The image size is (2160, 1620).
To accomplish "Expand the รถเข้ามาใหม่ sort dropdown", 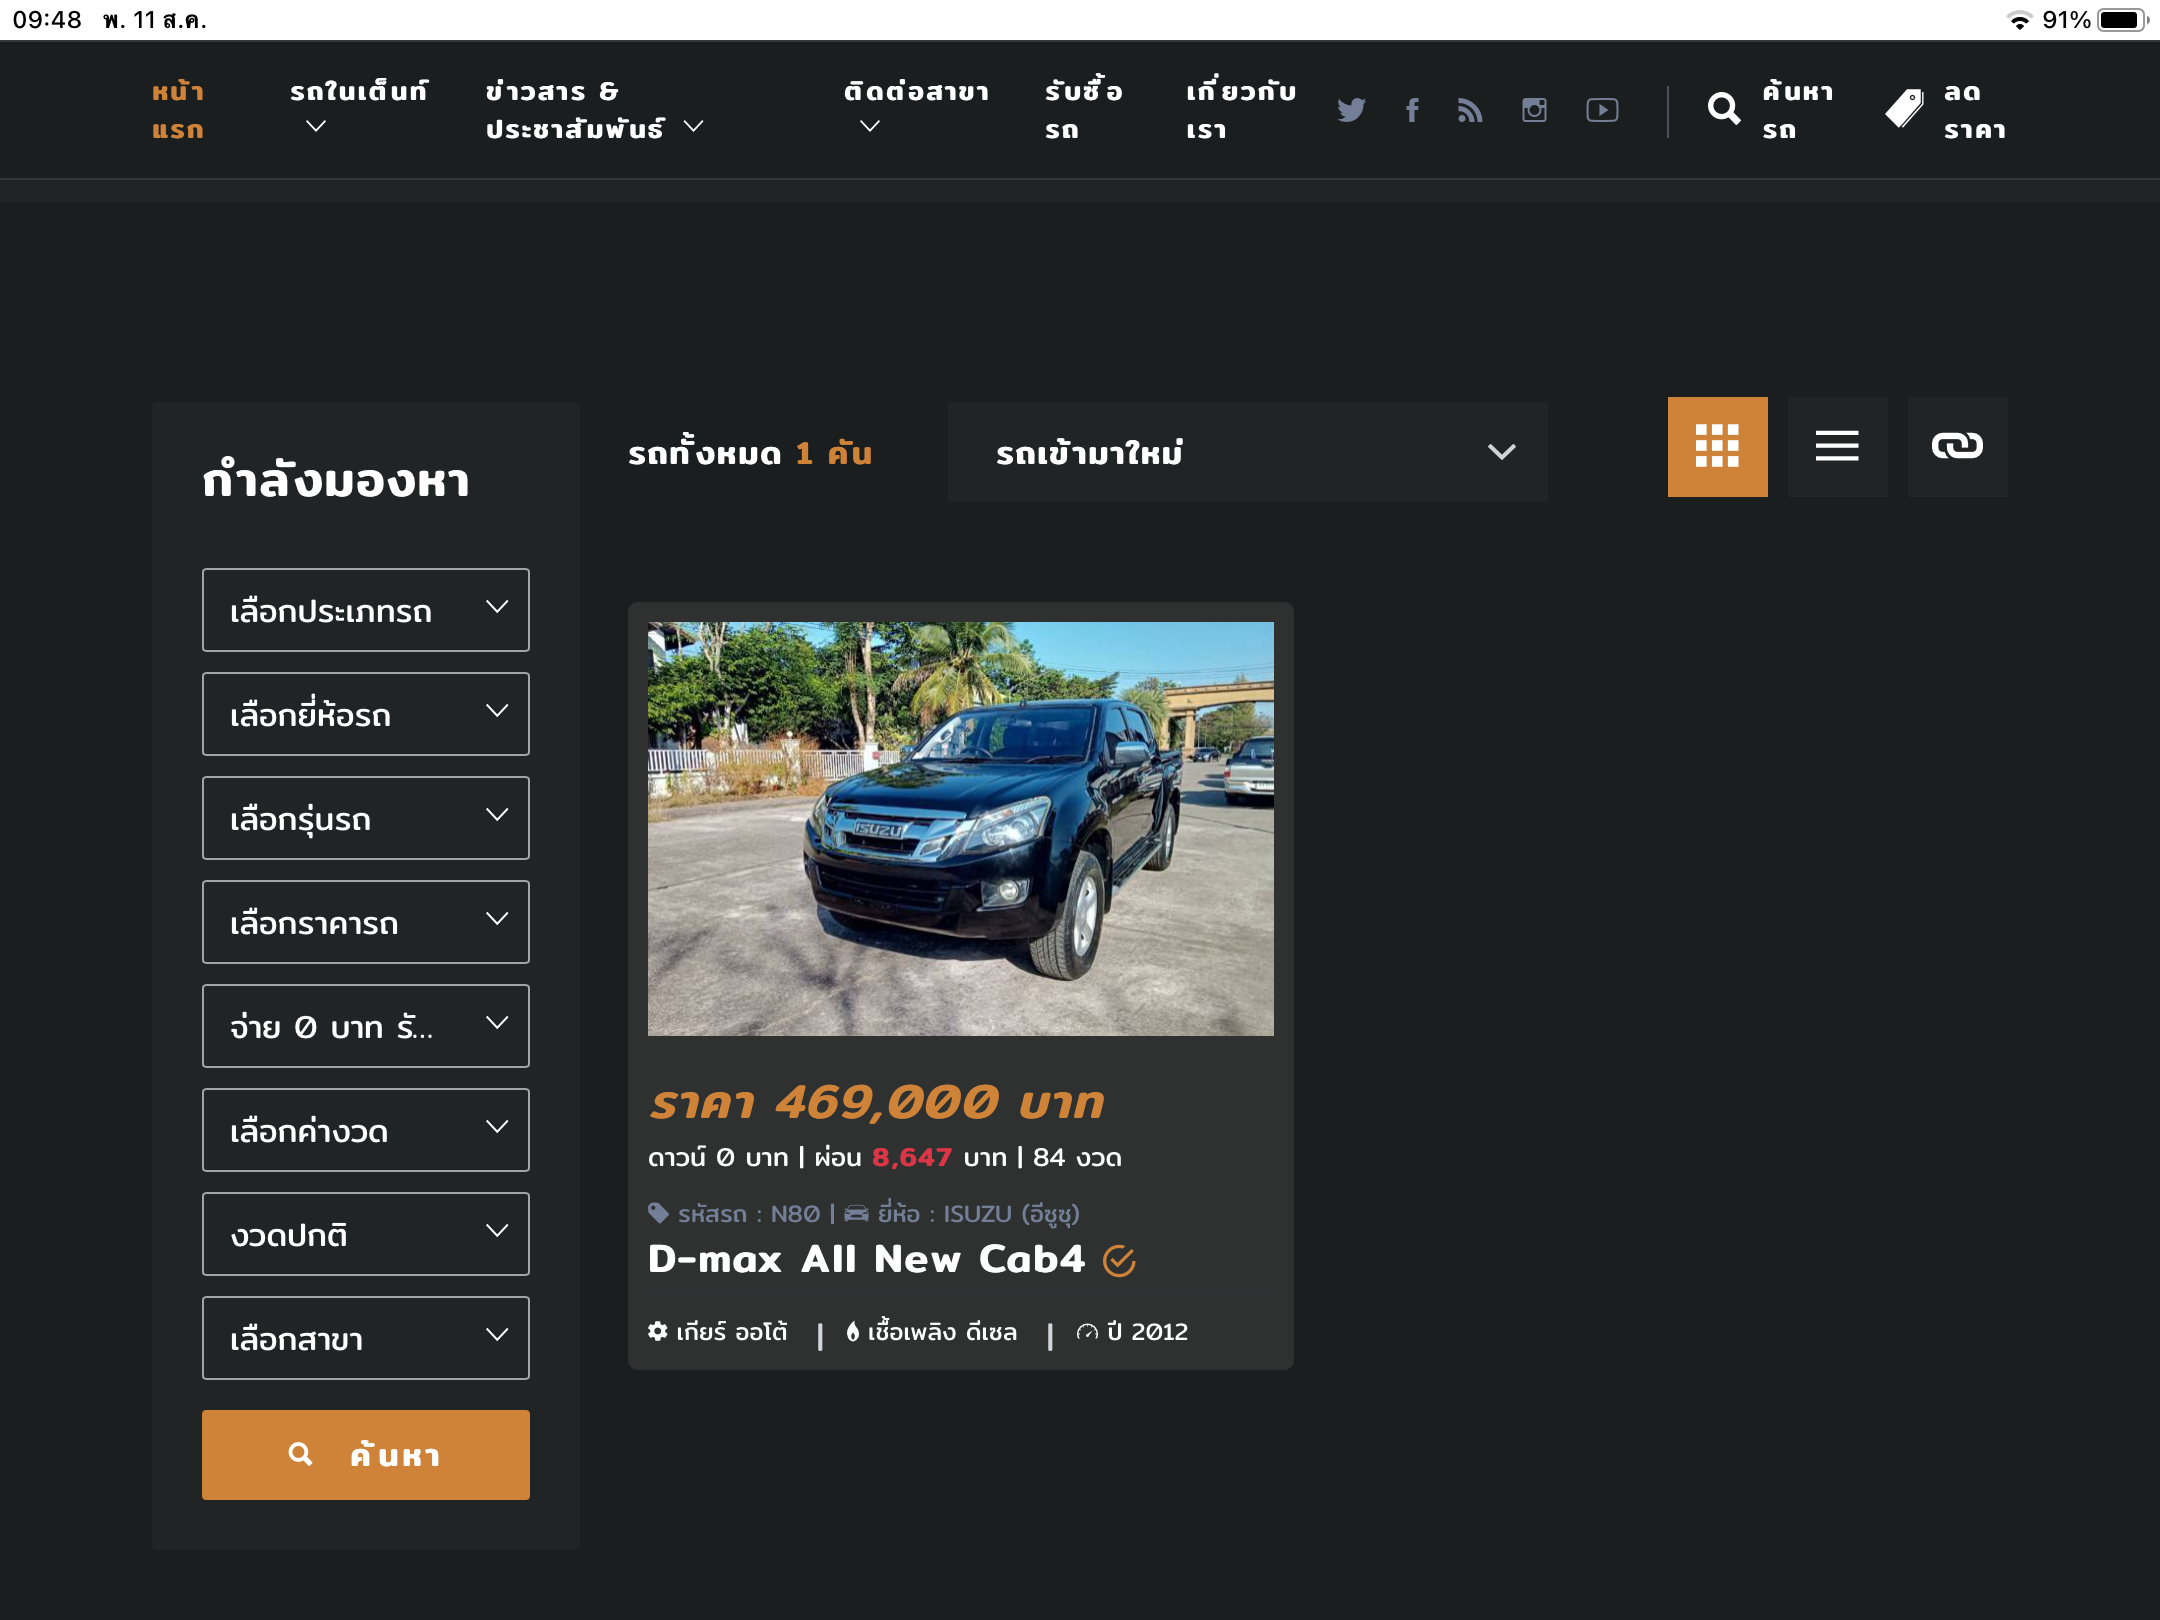I will pos(1247,452).
